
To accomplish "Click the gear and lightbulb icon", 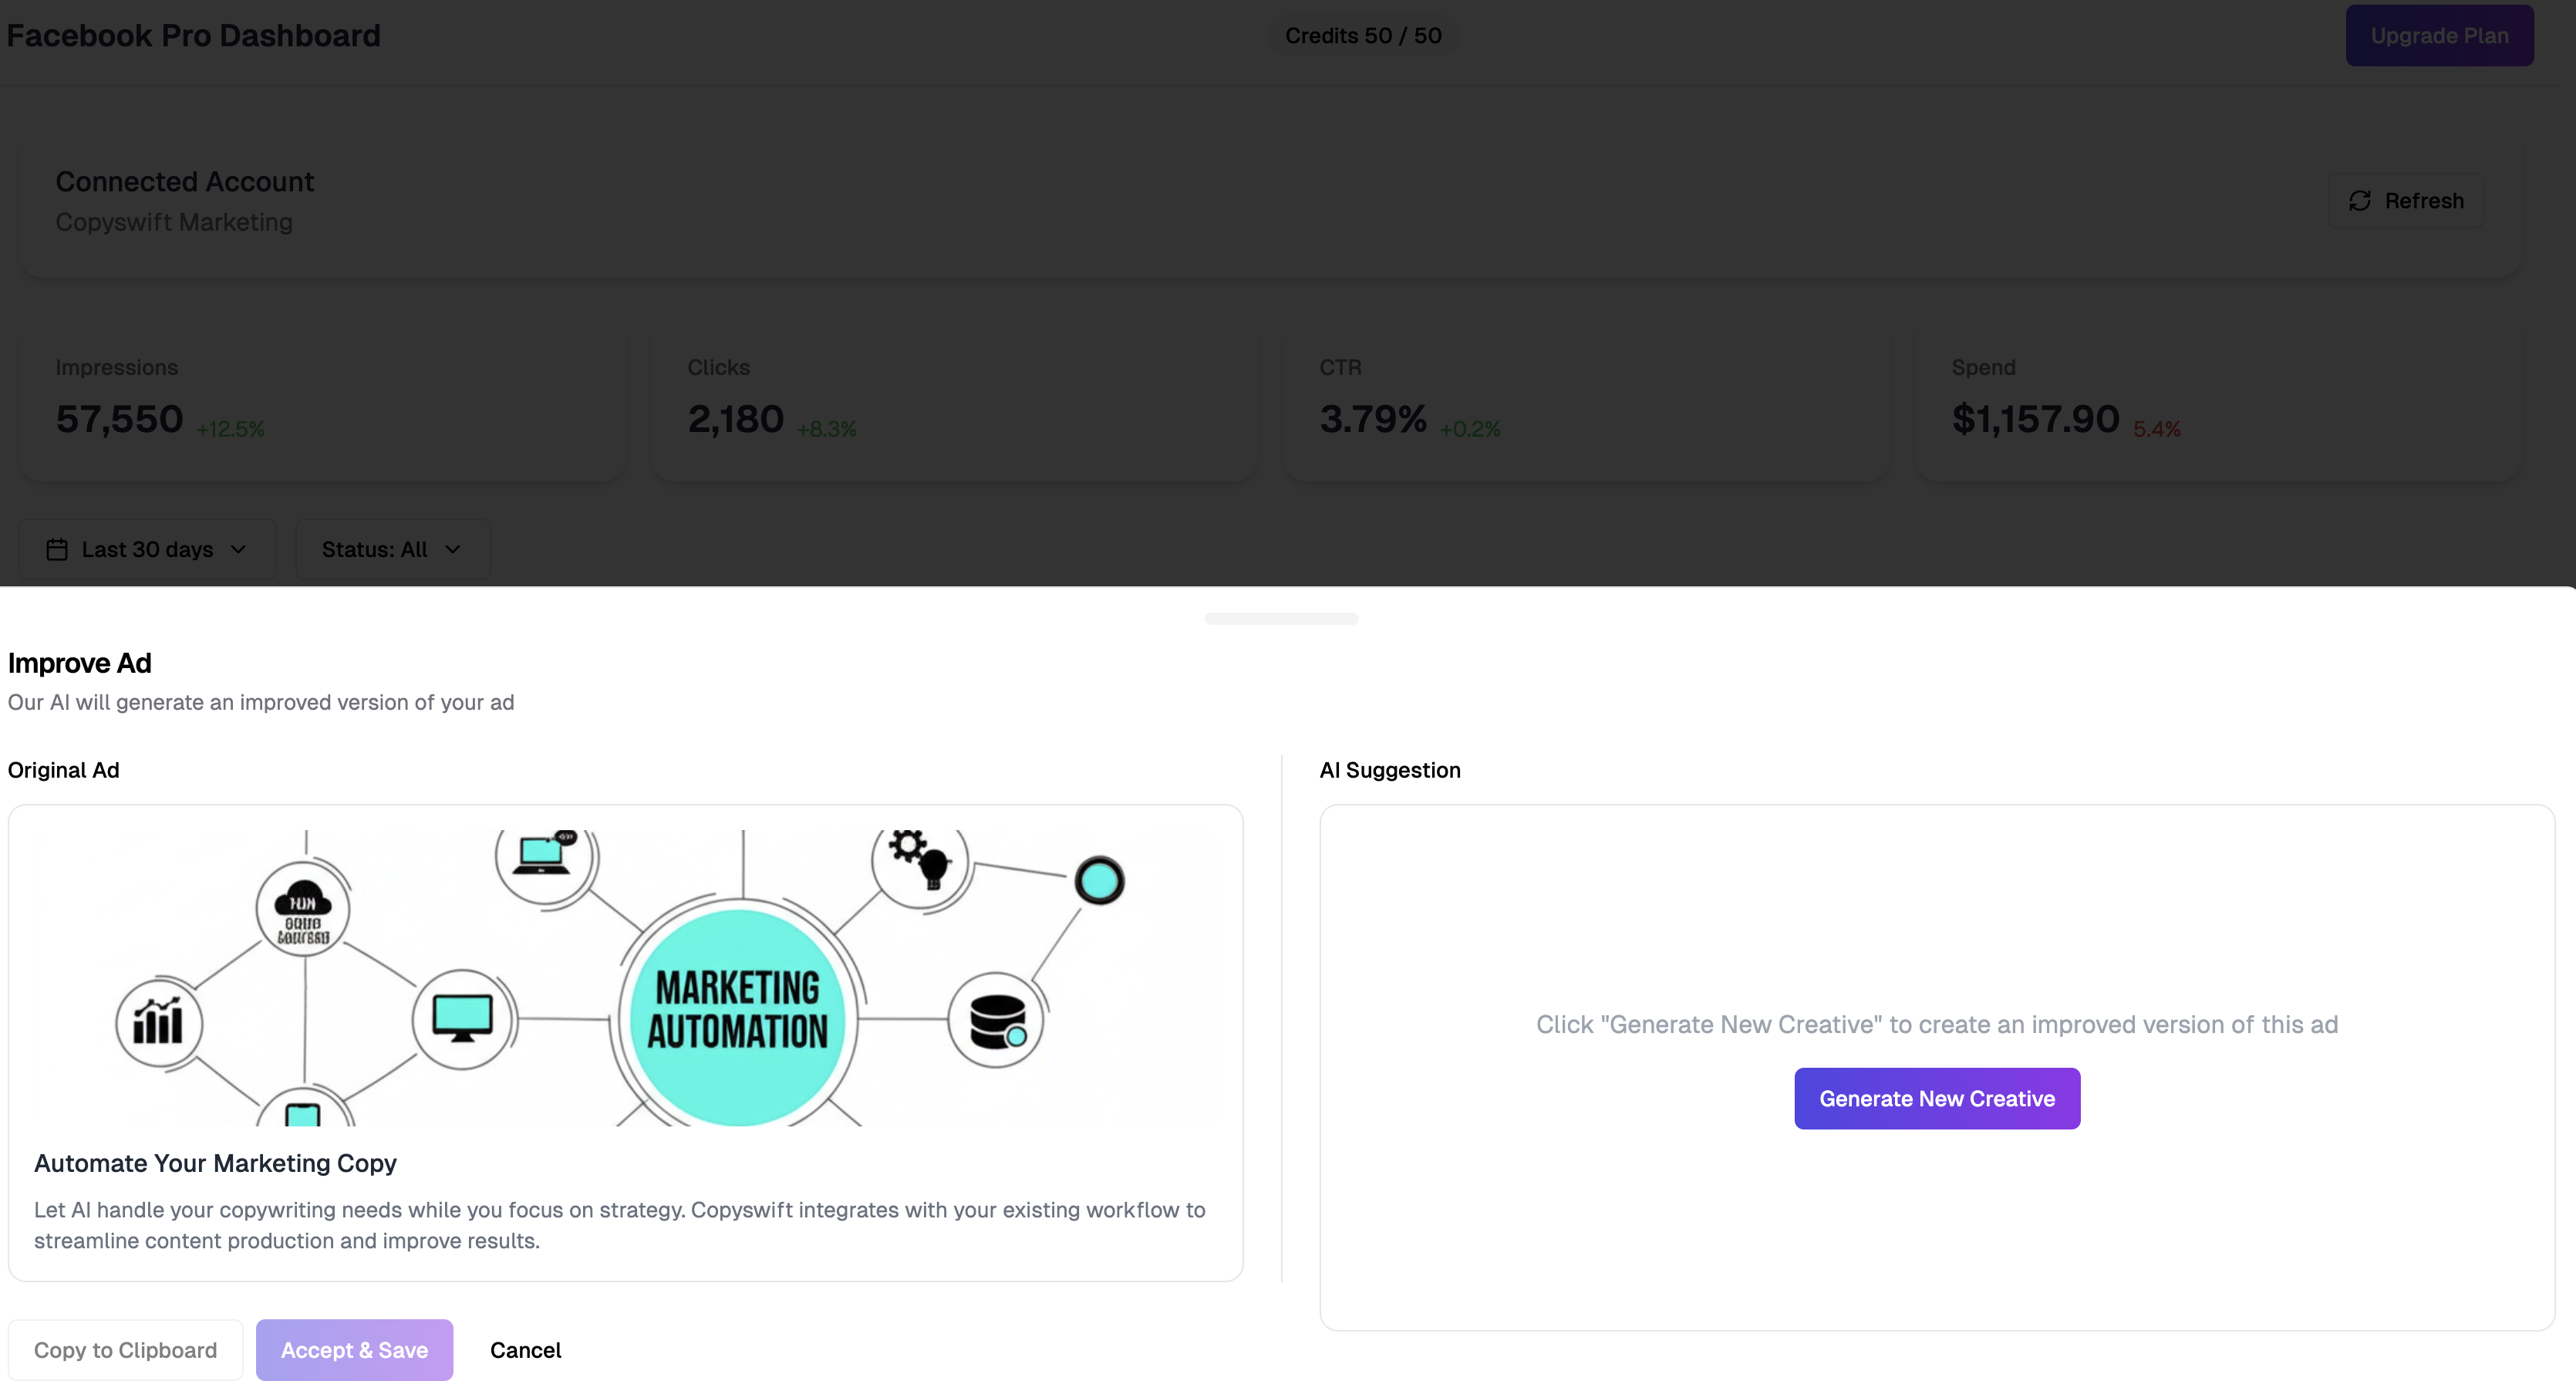I will click(919, 858).
